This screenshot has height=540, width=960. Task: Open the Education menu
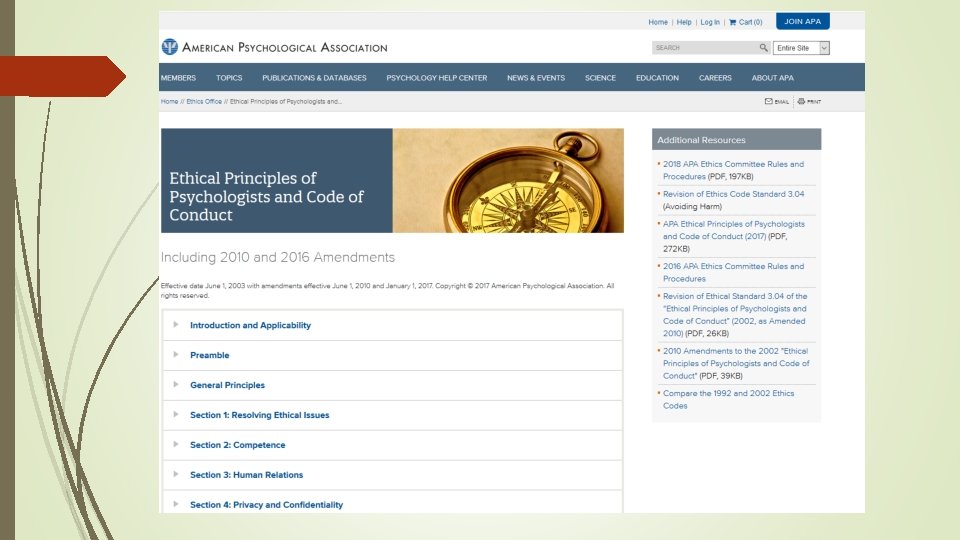657,78
